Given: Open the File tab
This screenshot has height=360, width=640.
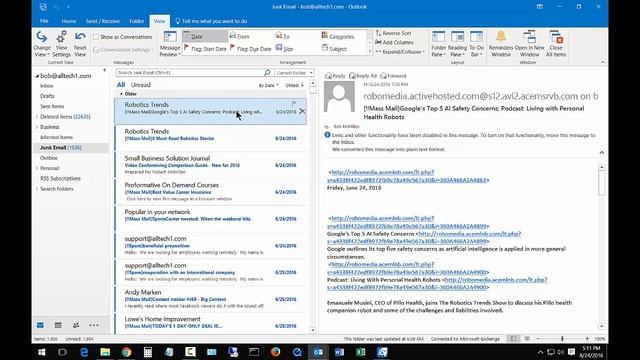Looking at the screenshot, I should tap(44, 21).
